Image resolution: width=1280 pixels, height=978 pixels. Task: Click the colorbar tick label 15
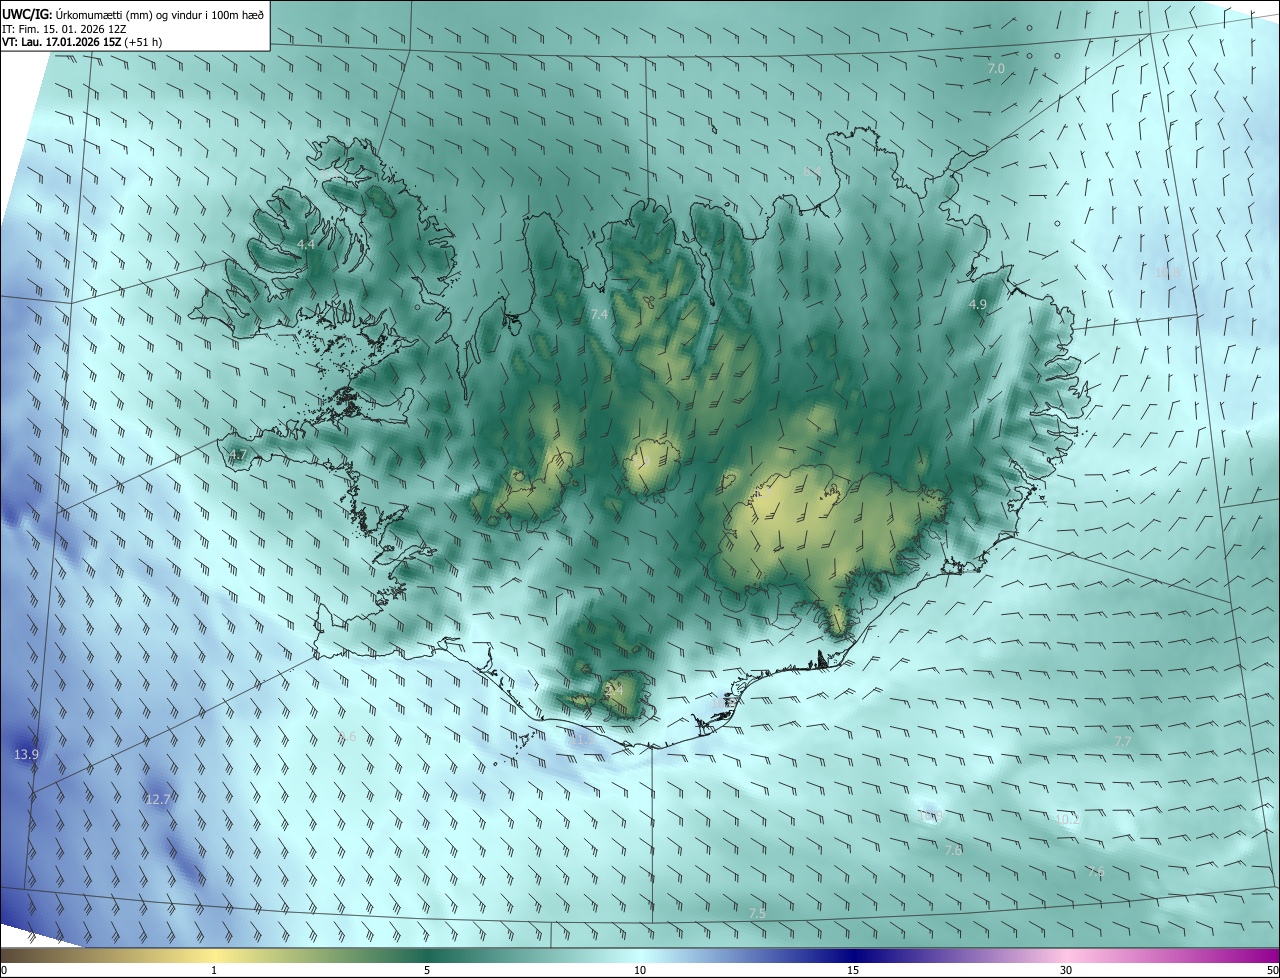[x=853, y=970]
